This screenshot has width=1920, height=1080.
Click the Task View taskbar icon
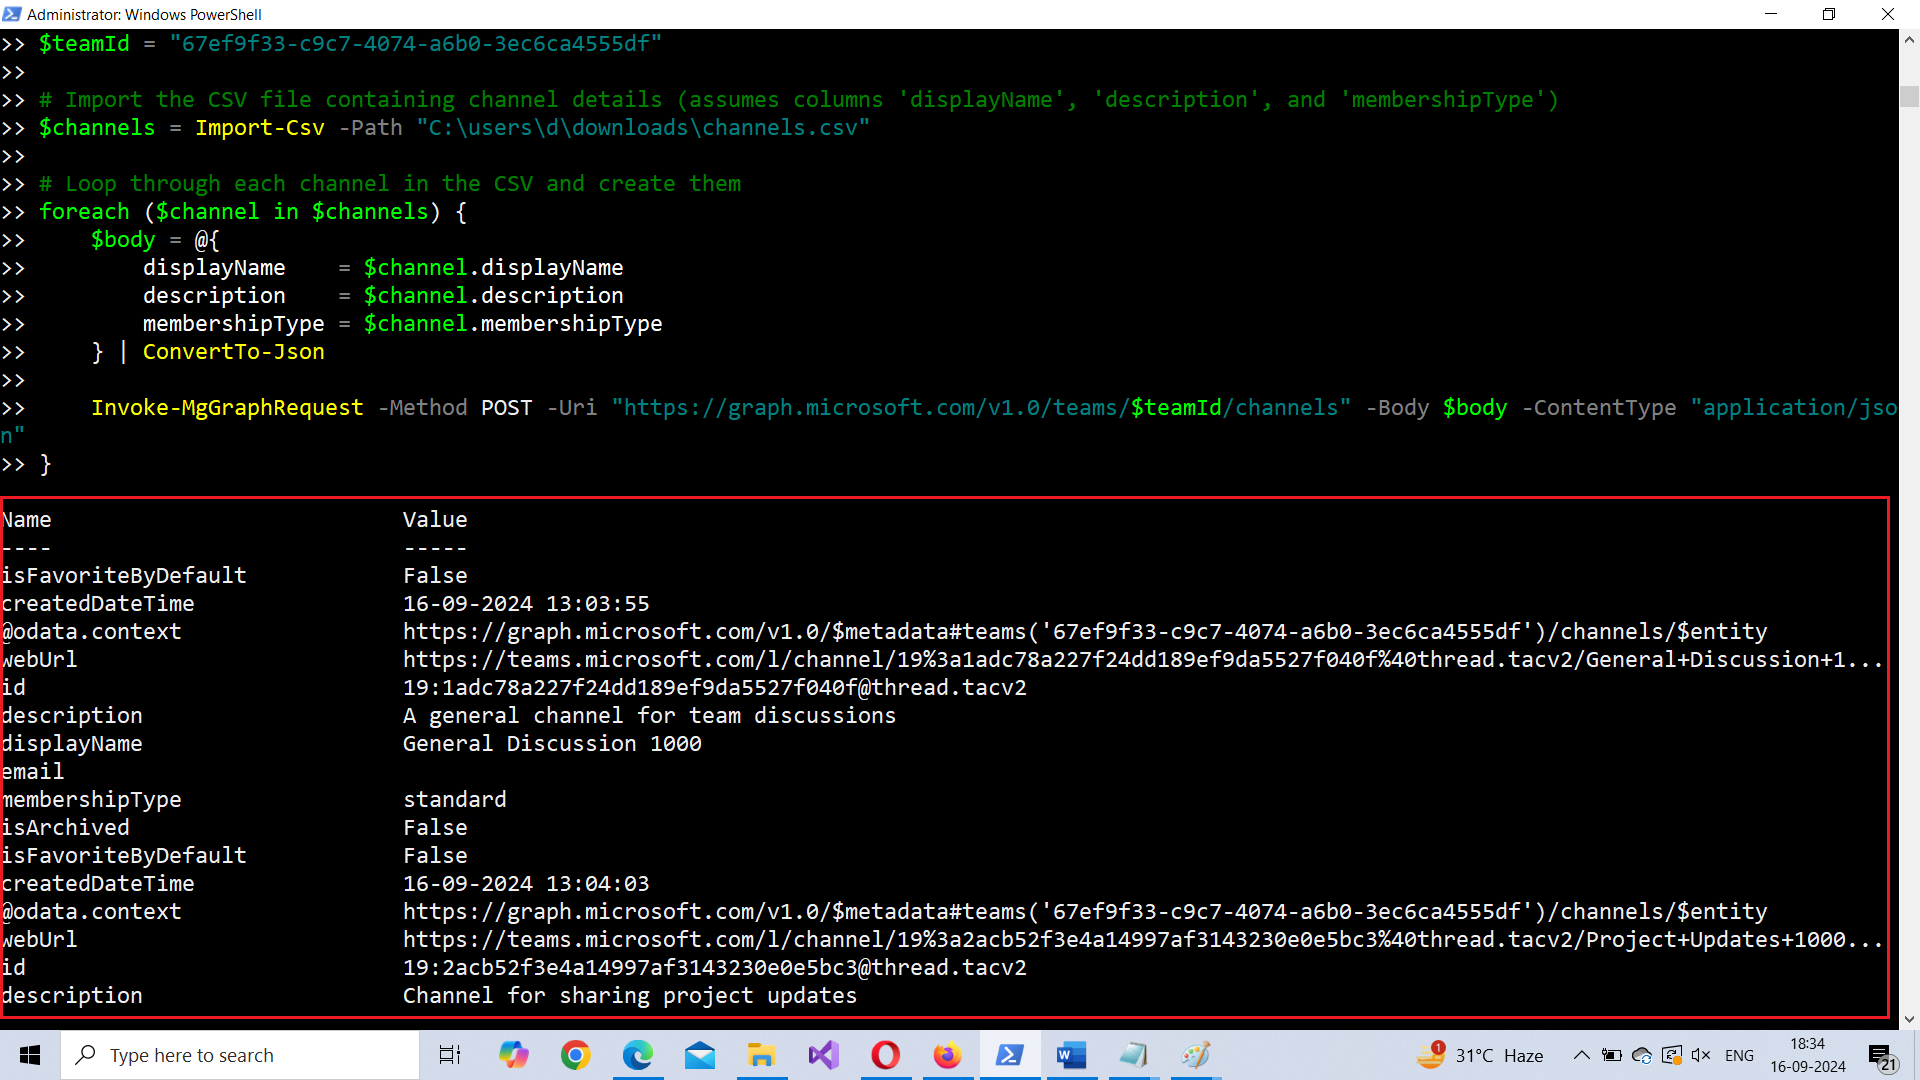(450, 1055)
